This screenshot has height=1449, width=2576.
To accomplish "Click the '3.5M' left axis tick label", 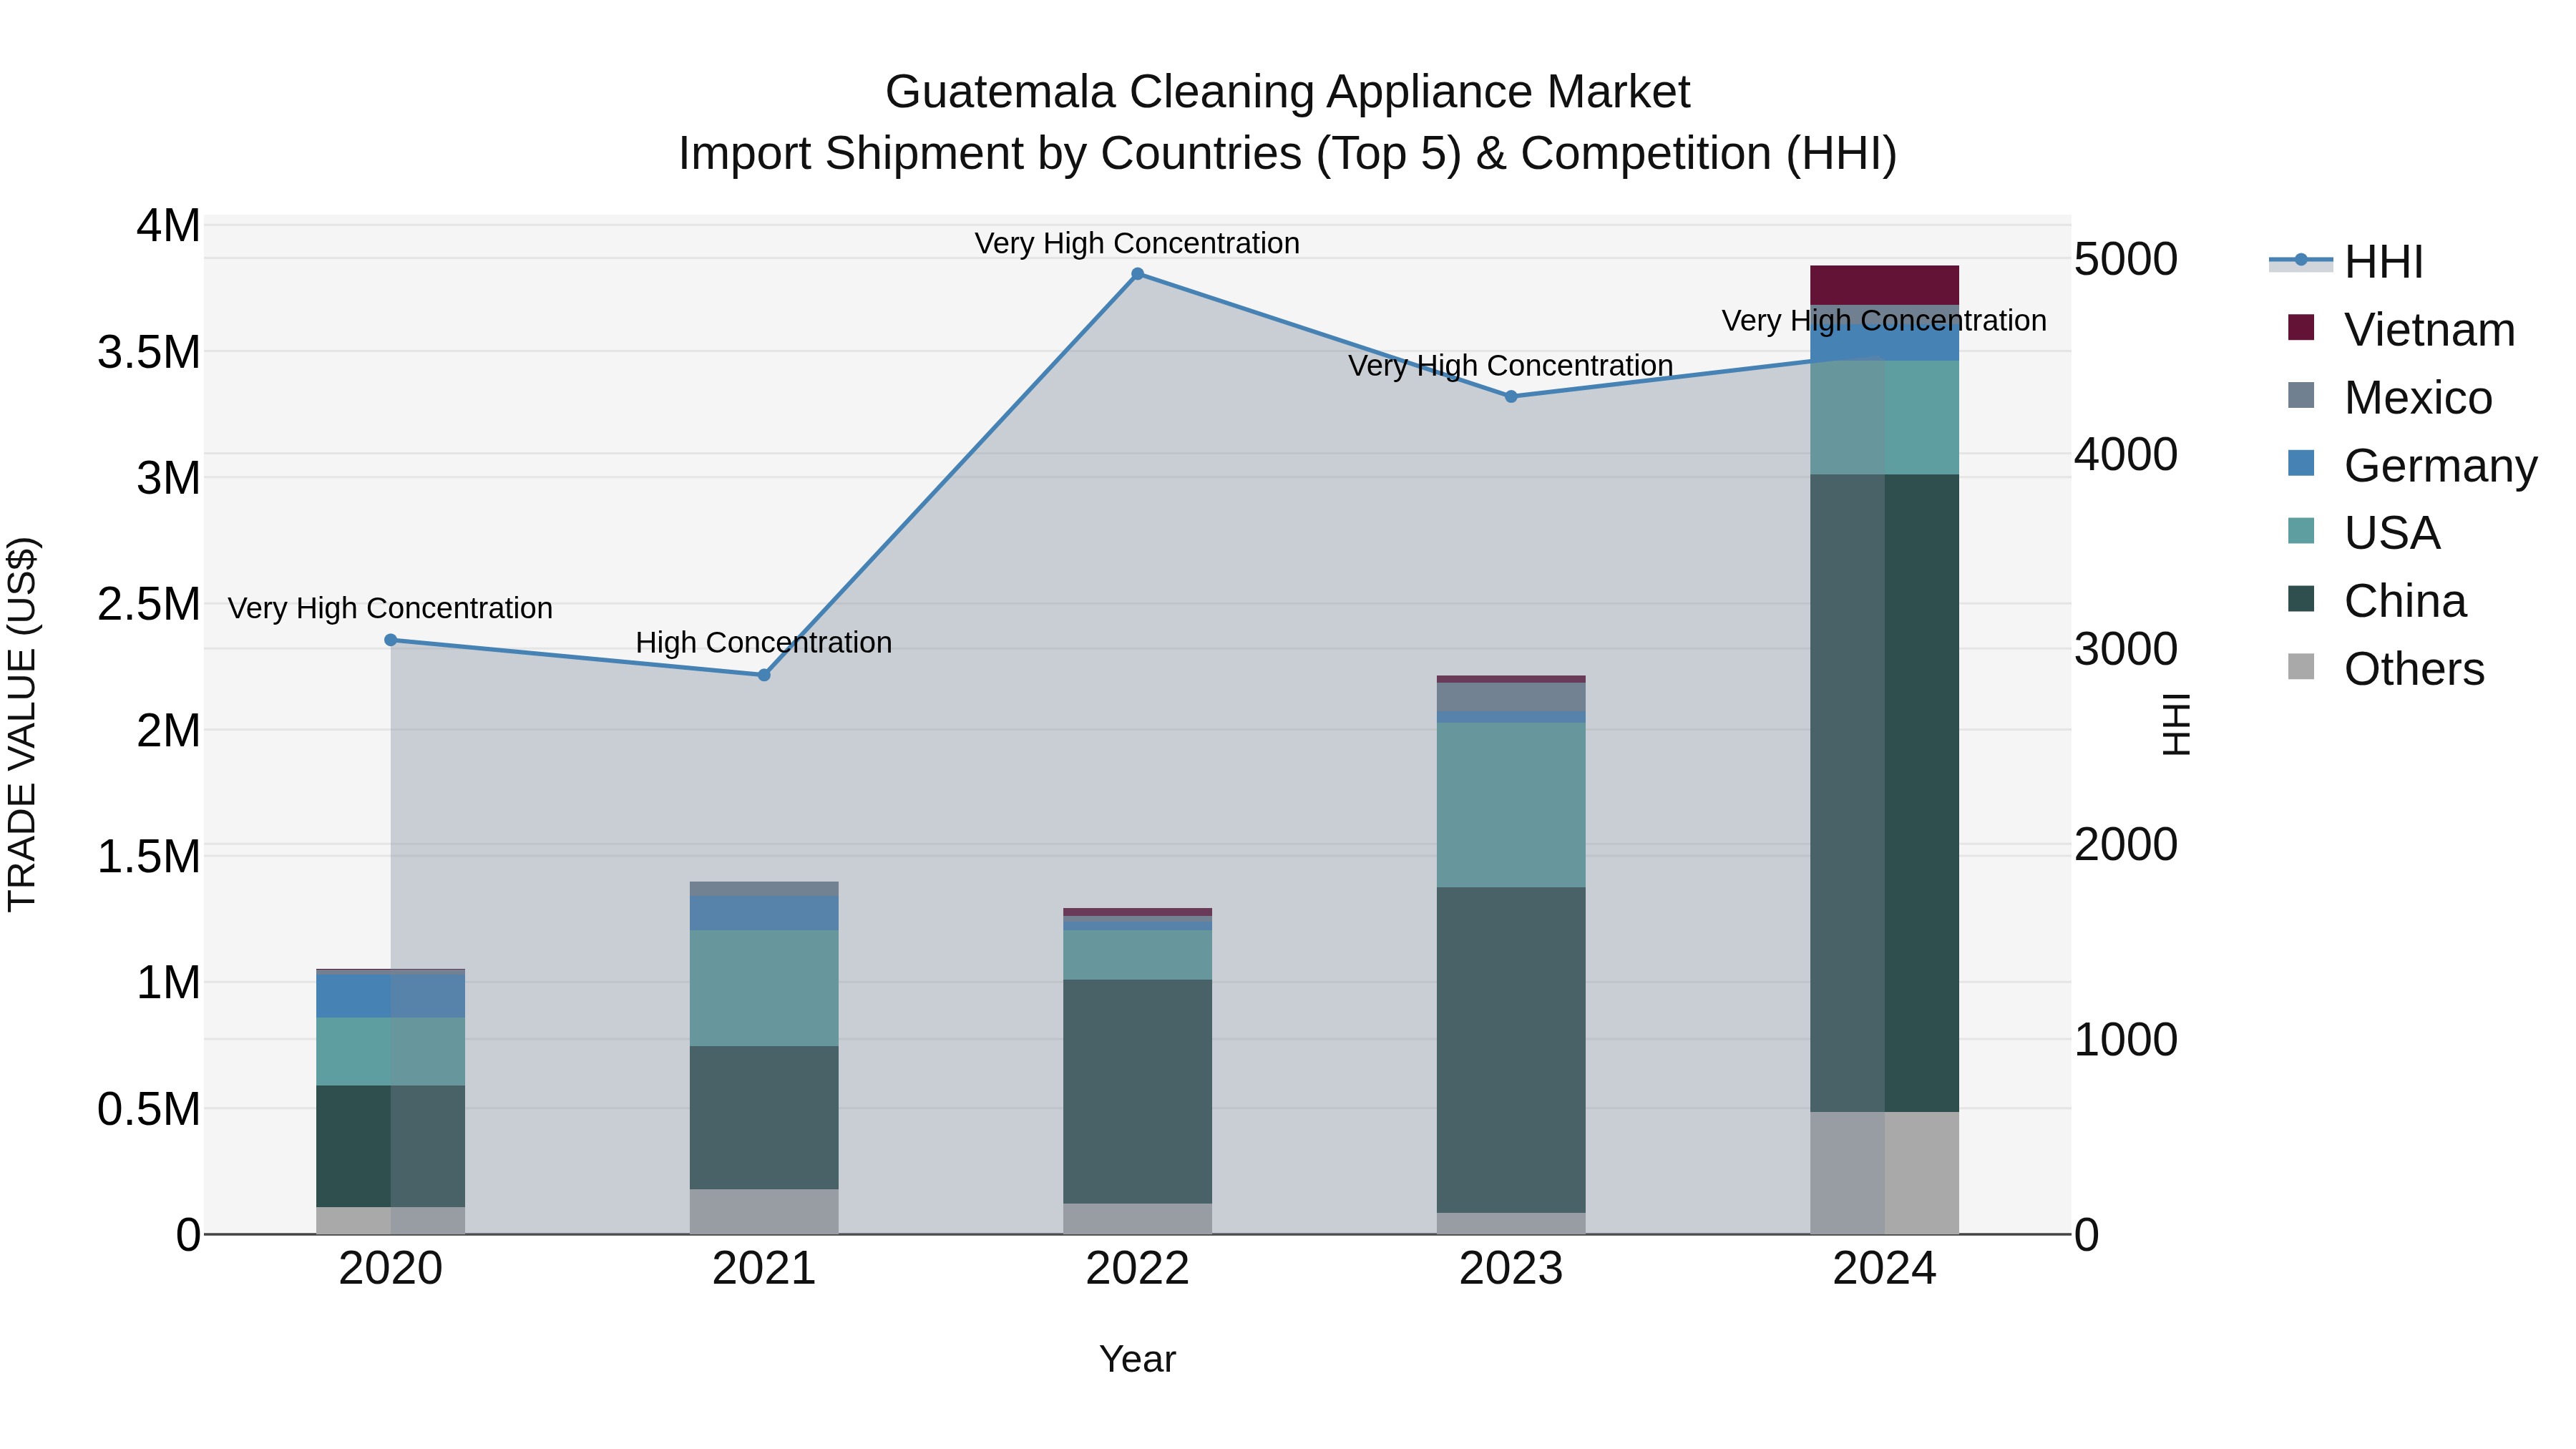I will click(x=149, y=353).
